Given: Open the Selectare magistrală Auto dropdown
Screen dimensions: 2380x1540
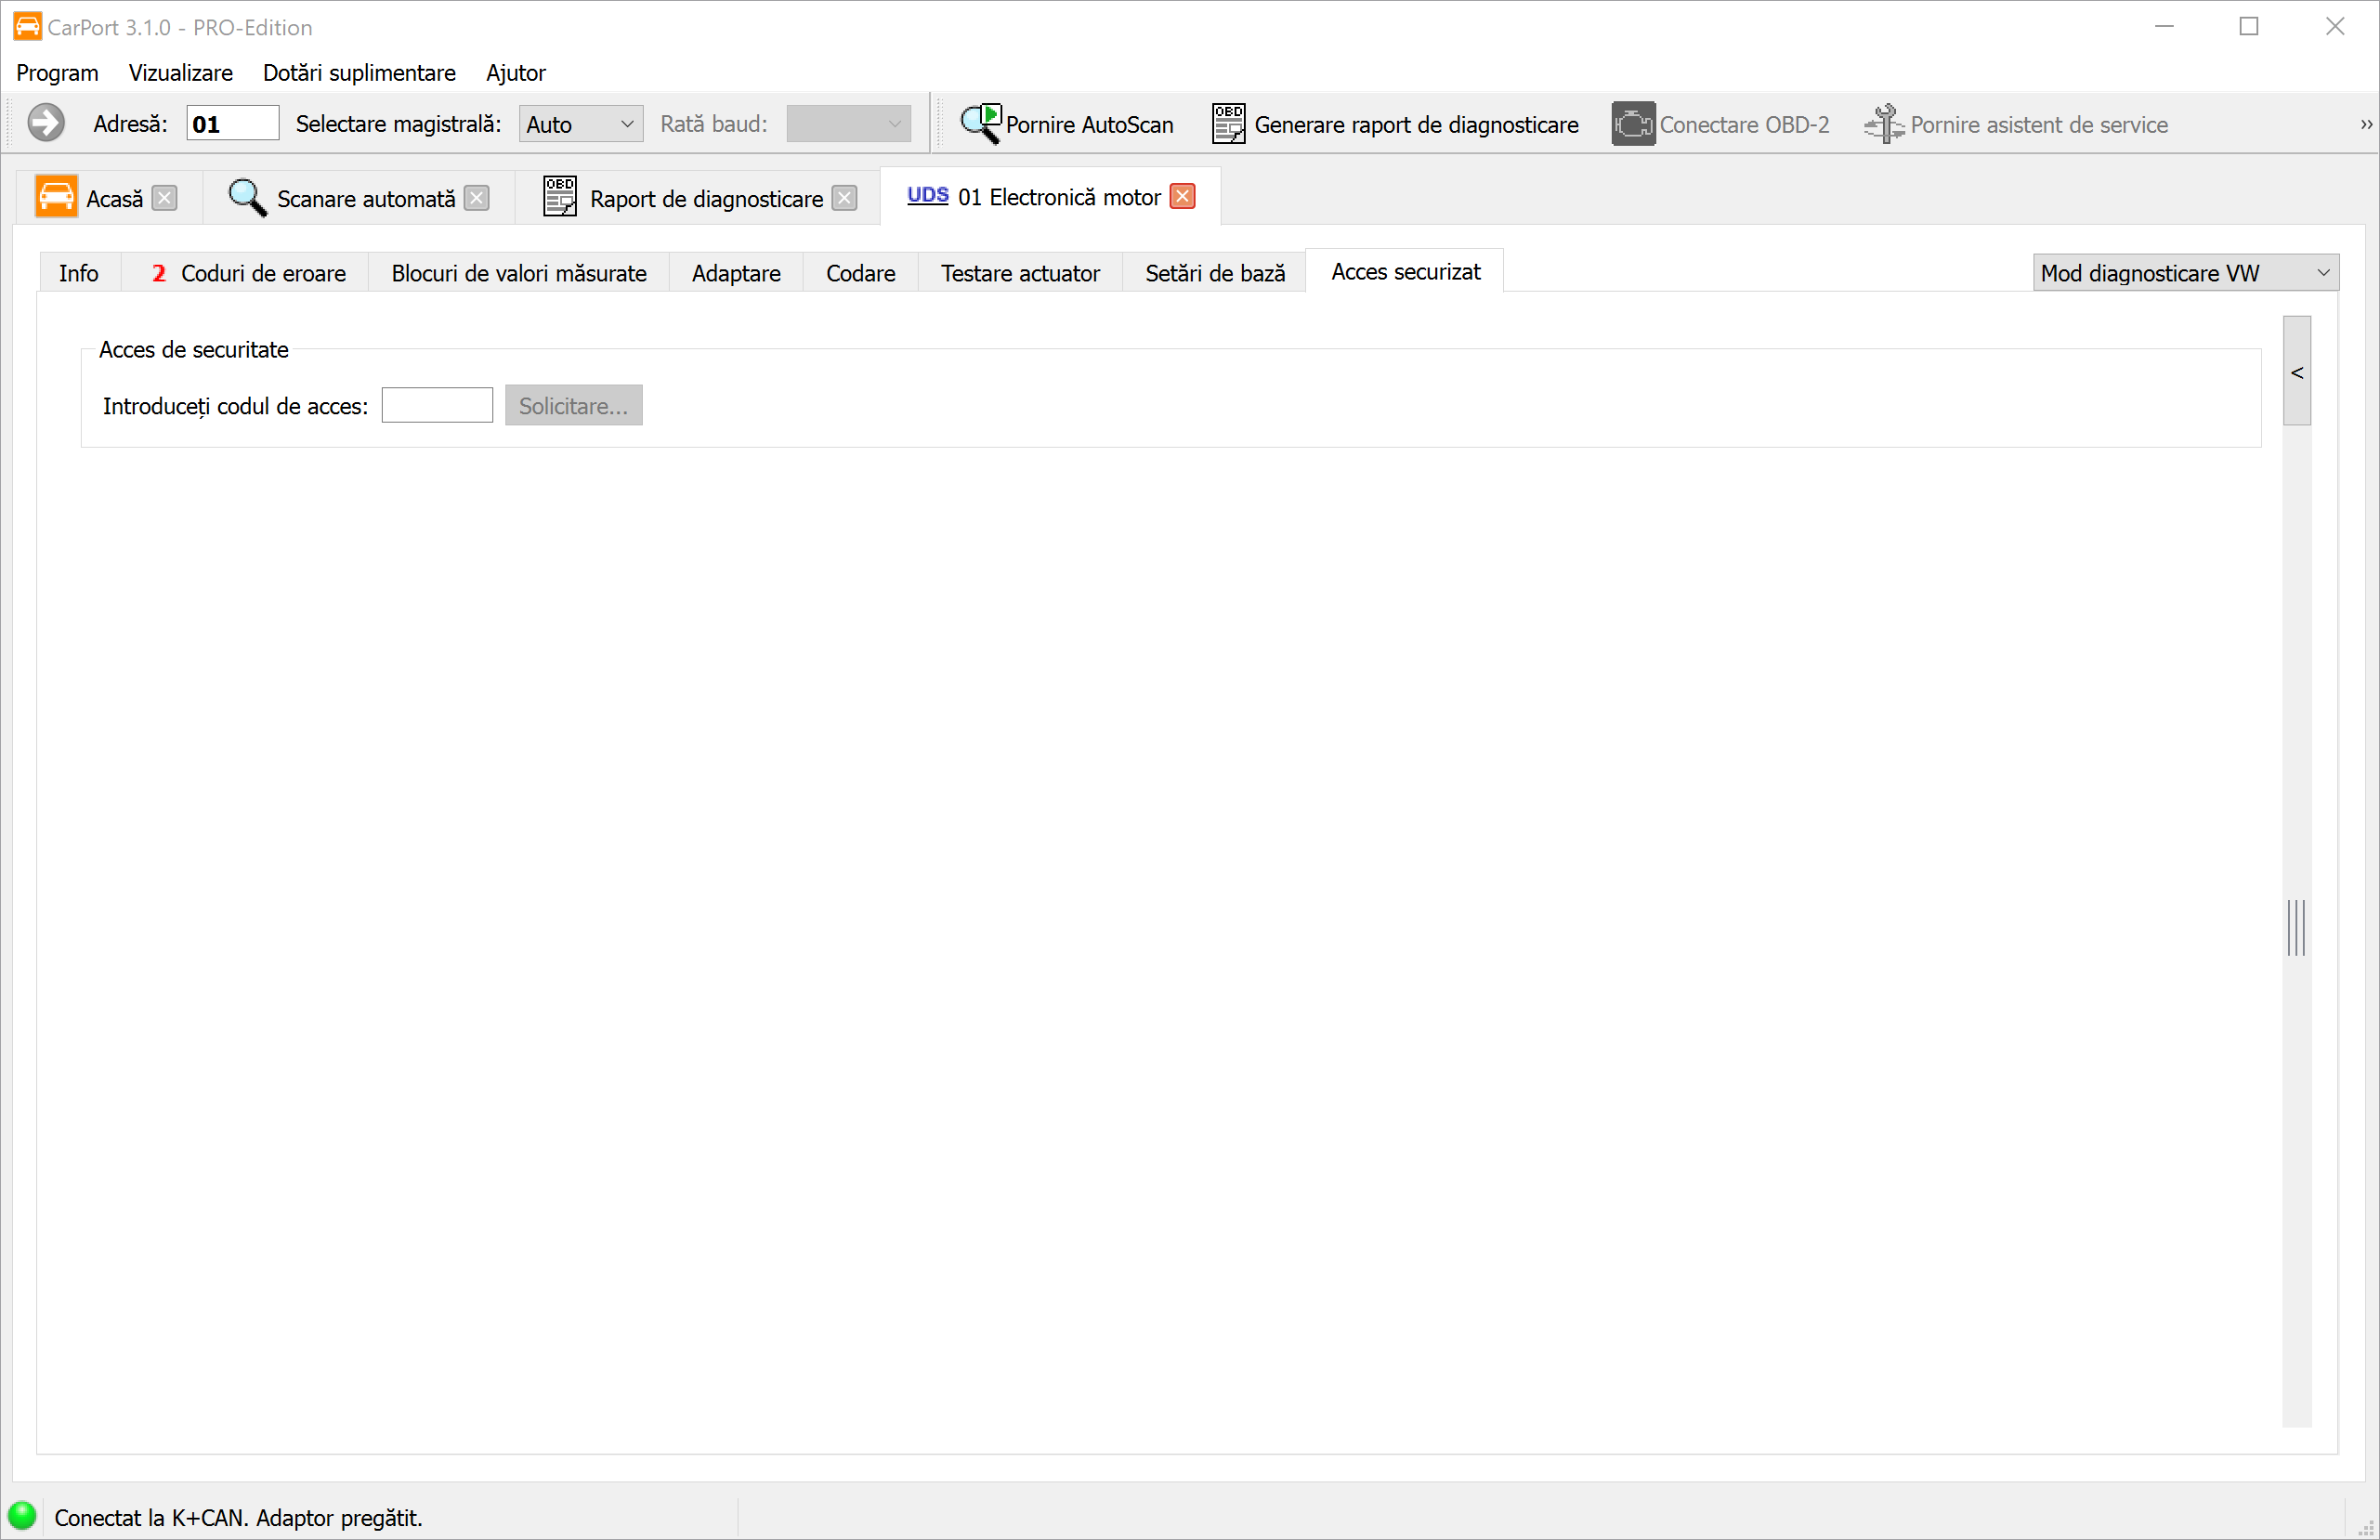Looking at the screenshot, I should coord(581,124).
